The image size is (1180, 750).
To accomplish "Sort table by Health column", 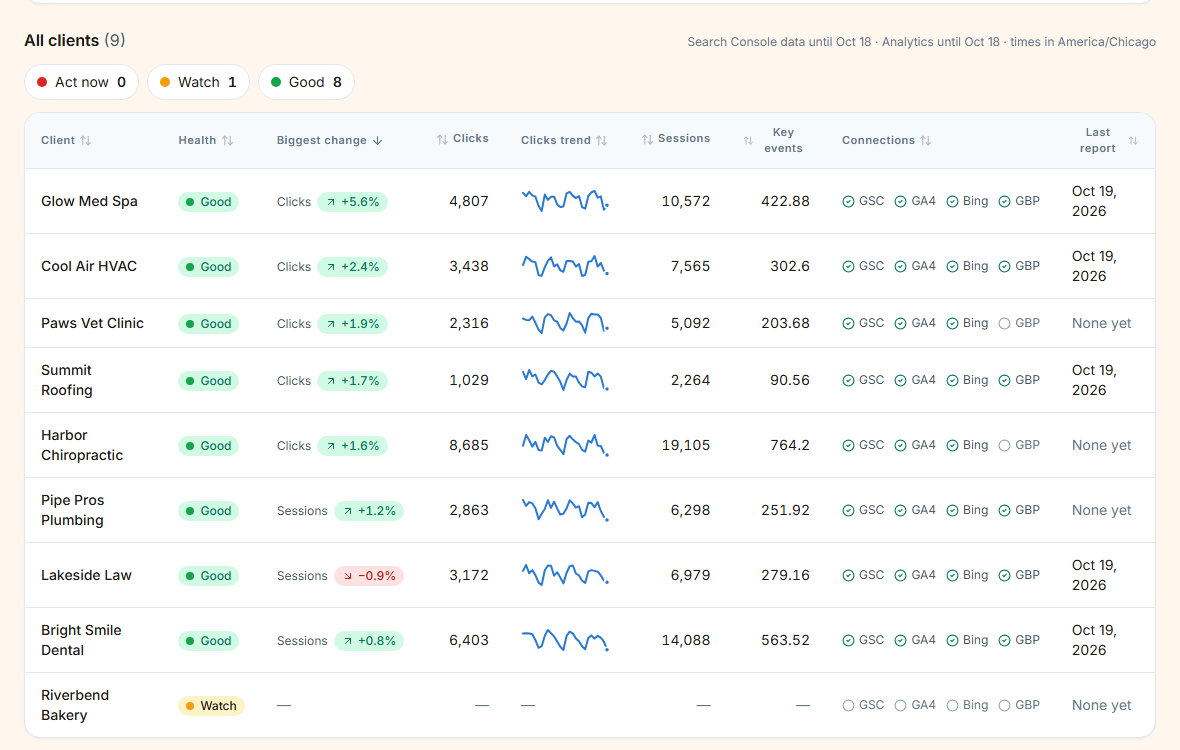I will (x=205, y=141).
